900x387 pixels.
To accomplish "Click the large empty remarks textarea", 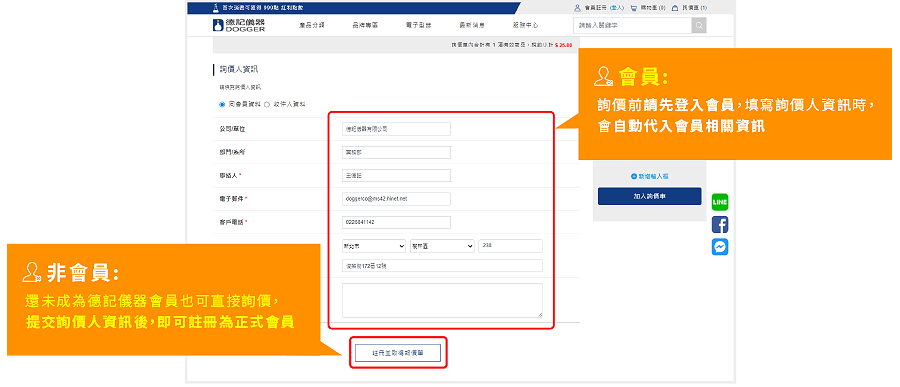I will pos(442,300).
